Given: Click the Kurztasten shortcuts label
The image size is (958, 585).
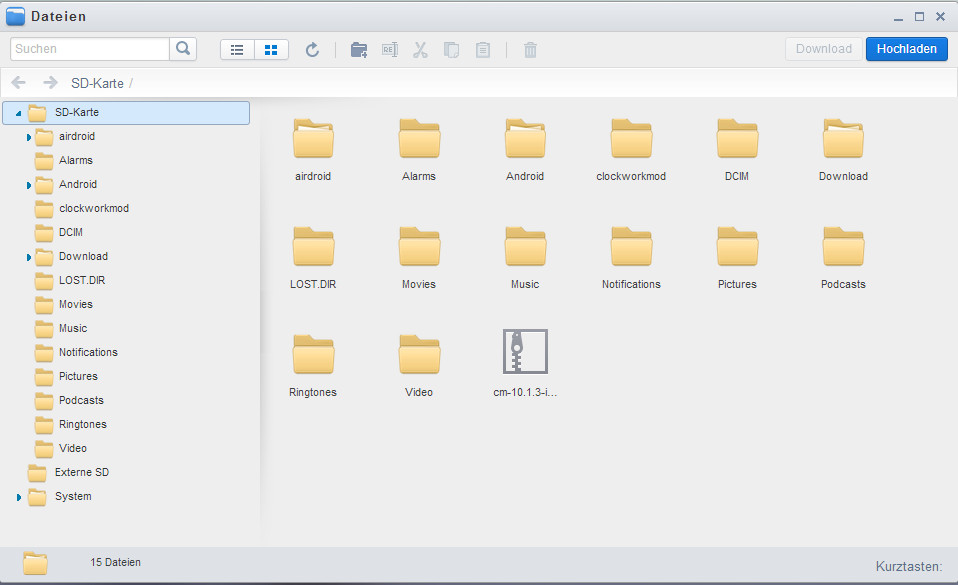Looking at the screenshot, I should click(909, 567).
